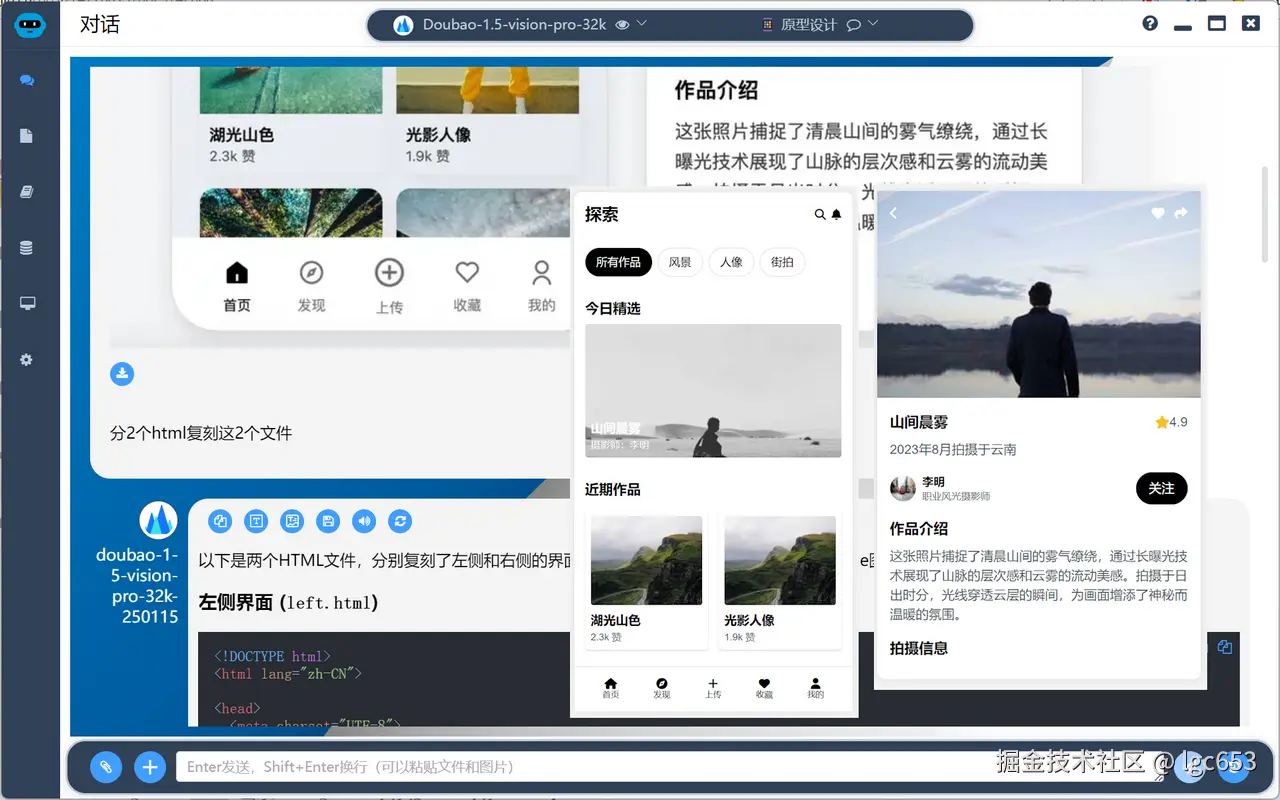Select the 人像 filter chip
The width and height of the screenshot is (1280, 800).
click(x=731, y=262)
